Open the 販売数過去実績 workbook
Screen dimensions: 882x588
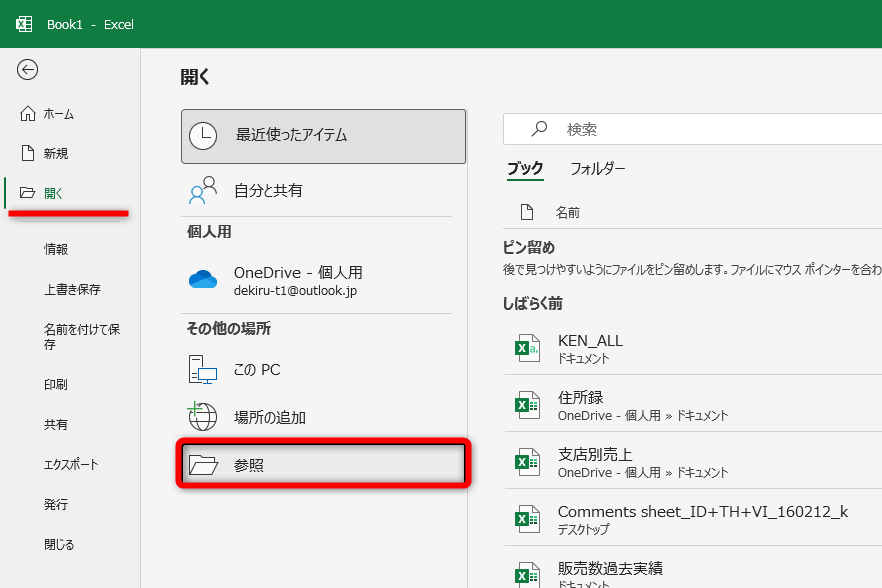693,569
